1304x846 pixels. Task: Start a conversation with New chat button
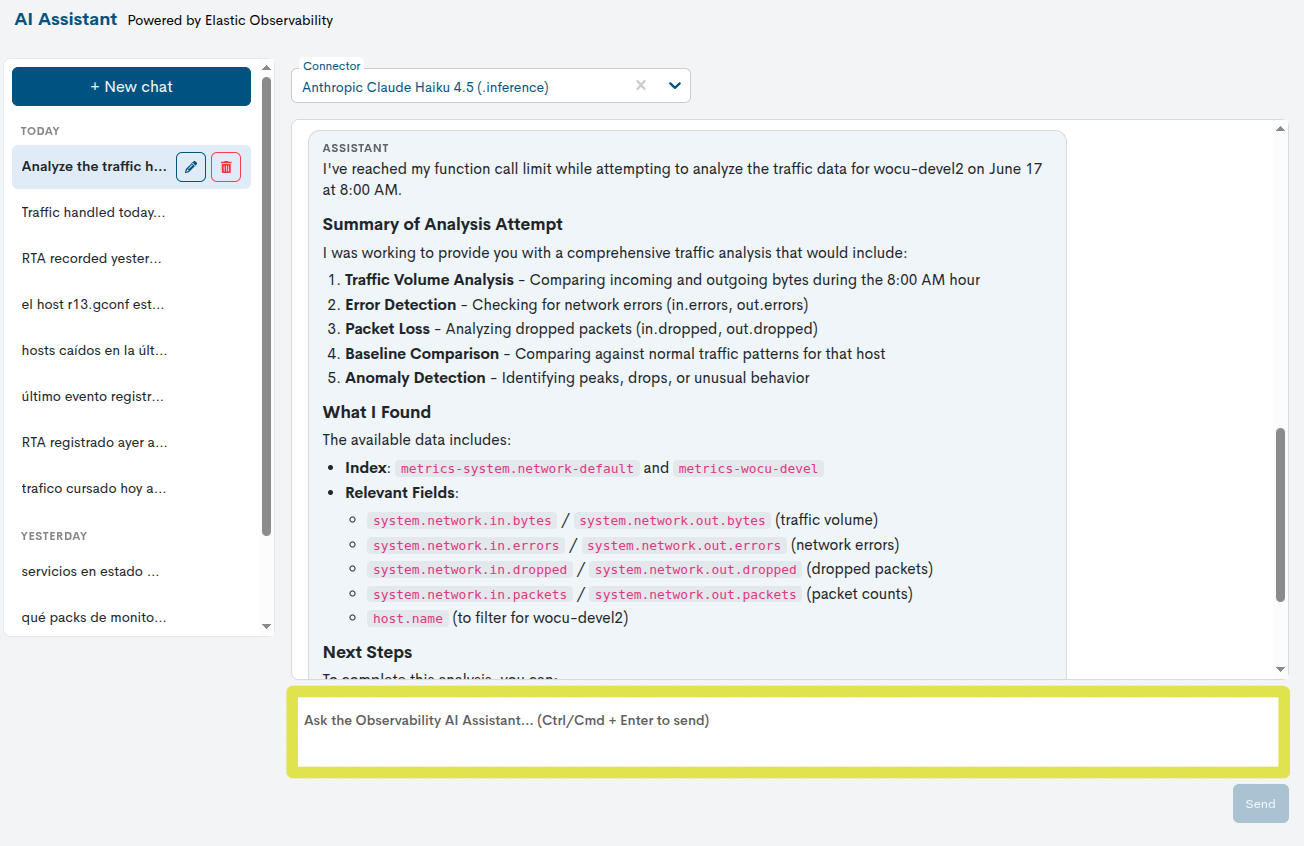click(x=131, y=87)
